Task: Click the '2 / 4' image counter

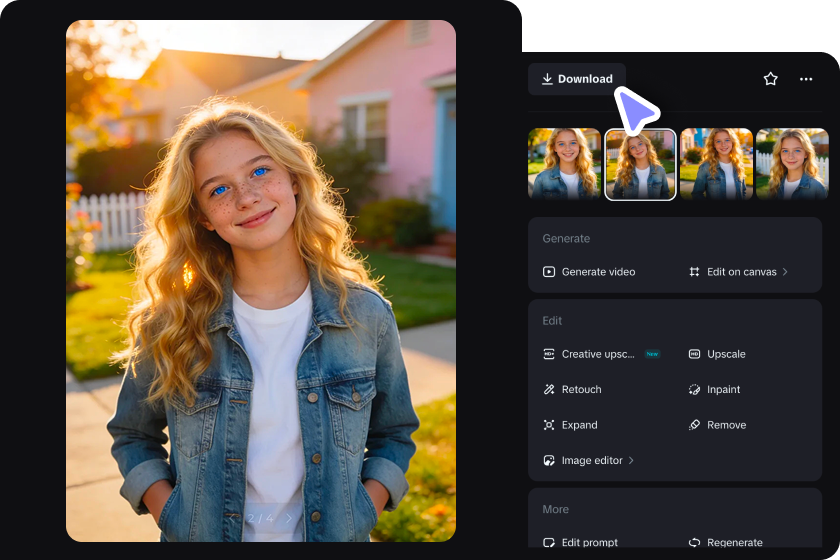Action: 260,518
